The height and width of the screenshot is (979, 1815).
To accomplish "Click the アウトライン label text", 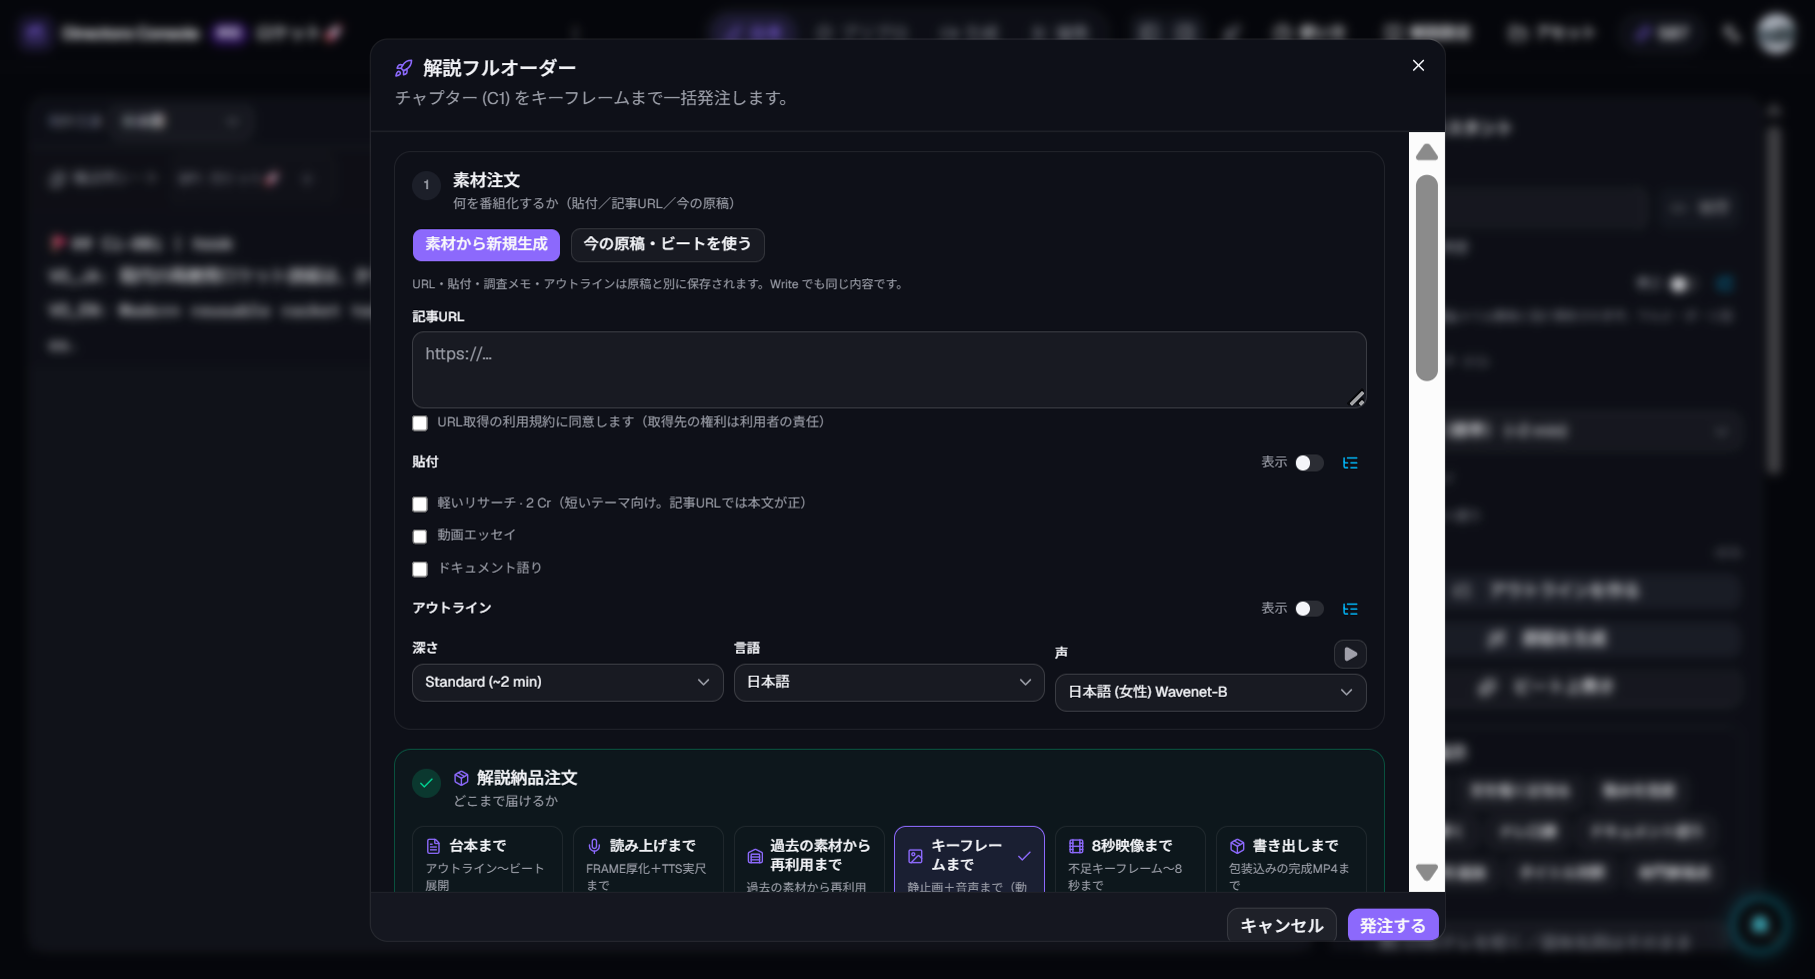I will point(452,608).
